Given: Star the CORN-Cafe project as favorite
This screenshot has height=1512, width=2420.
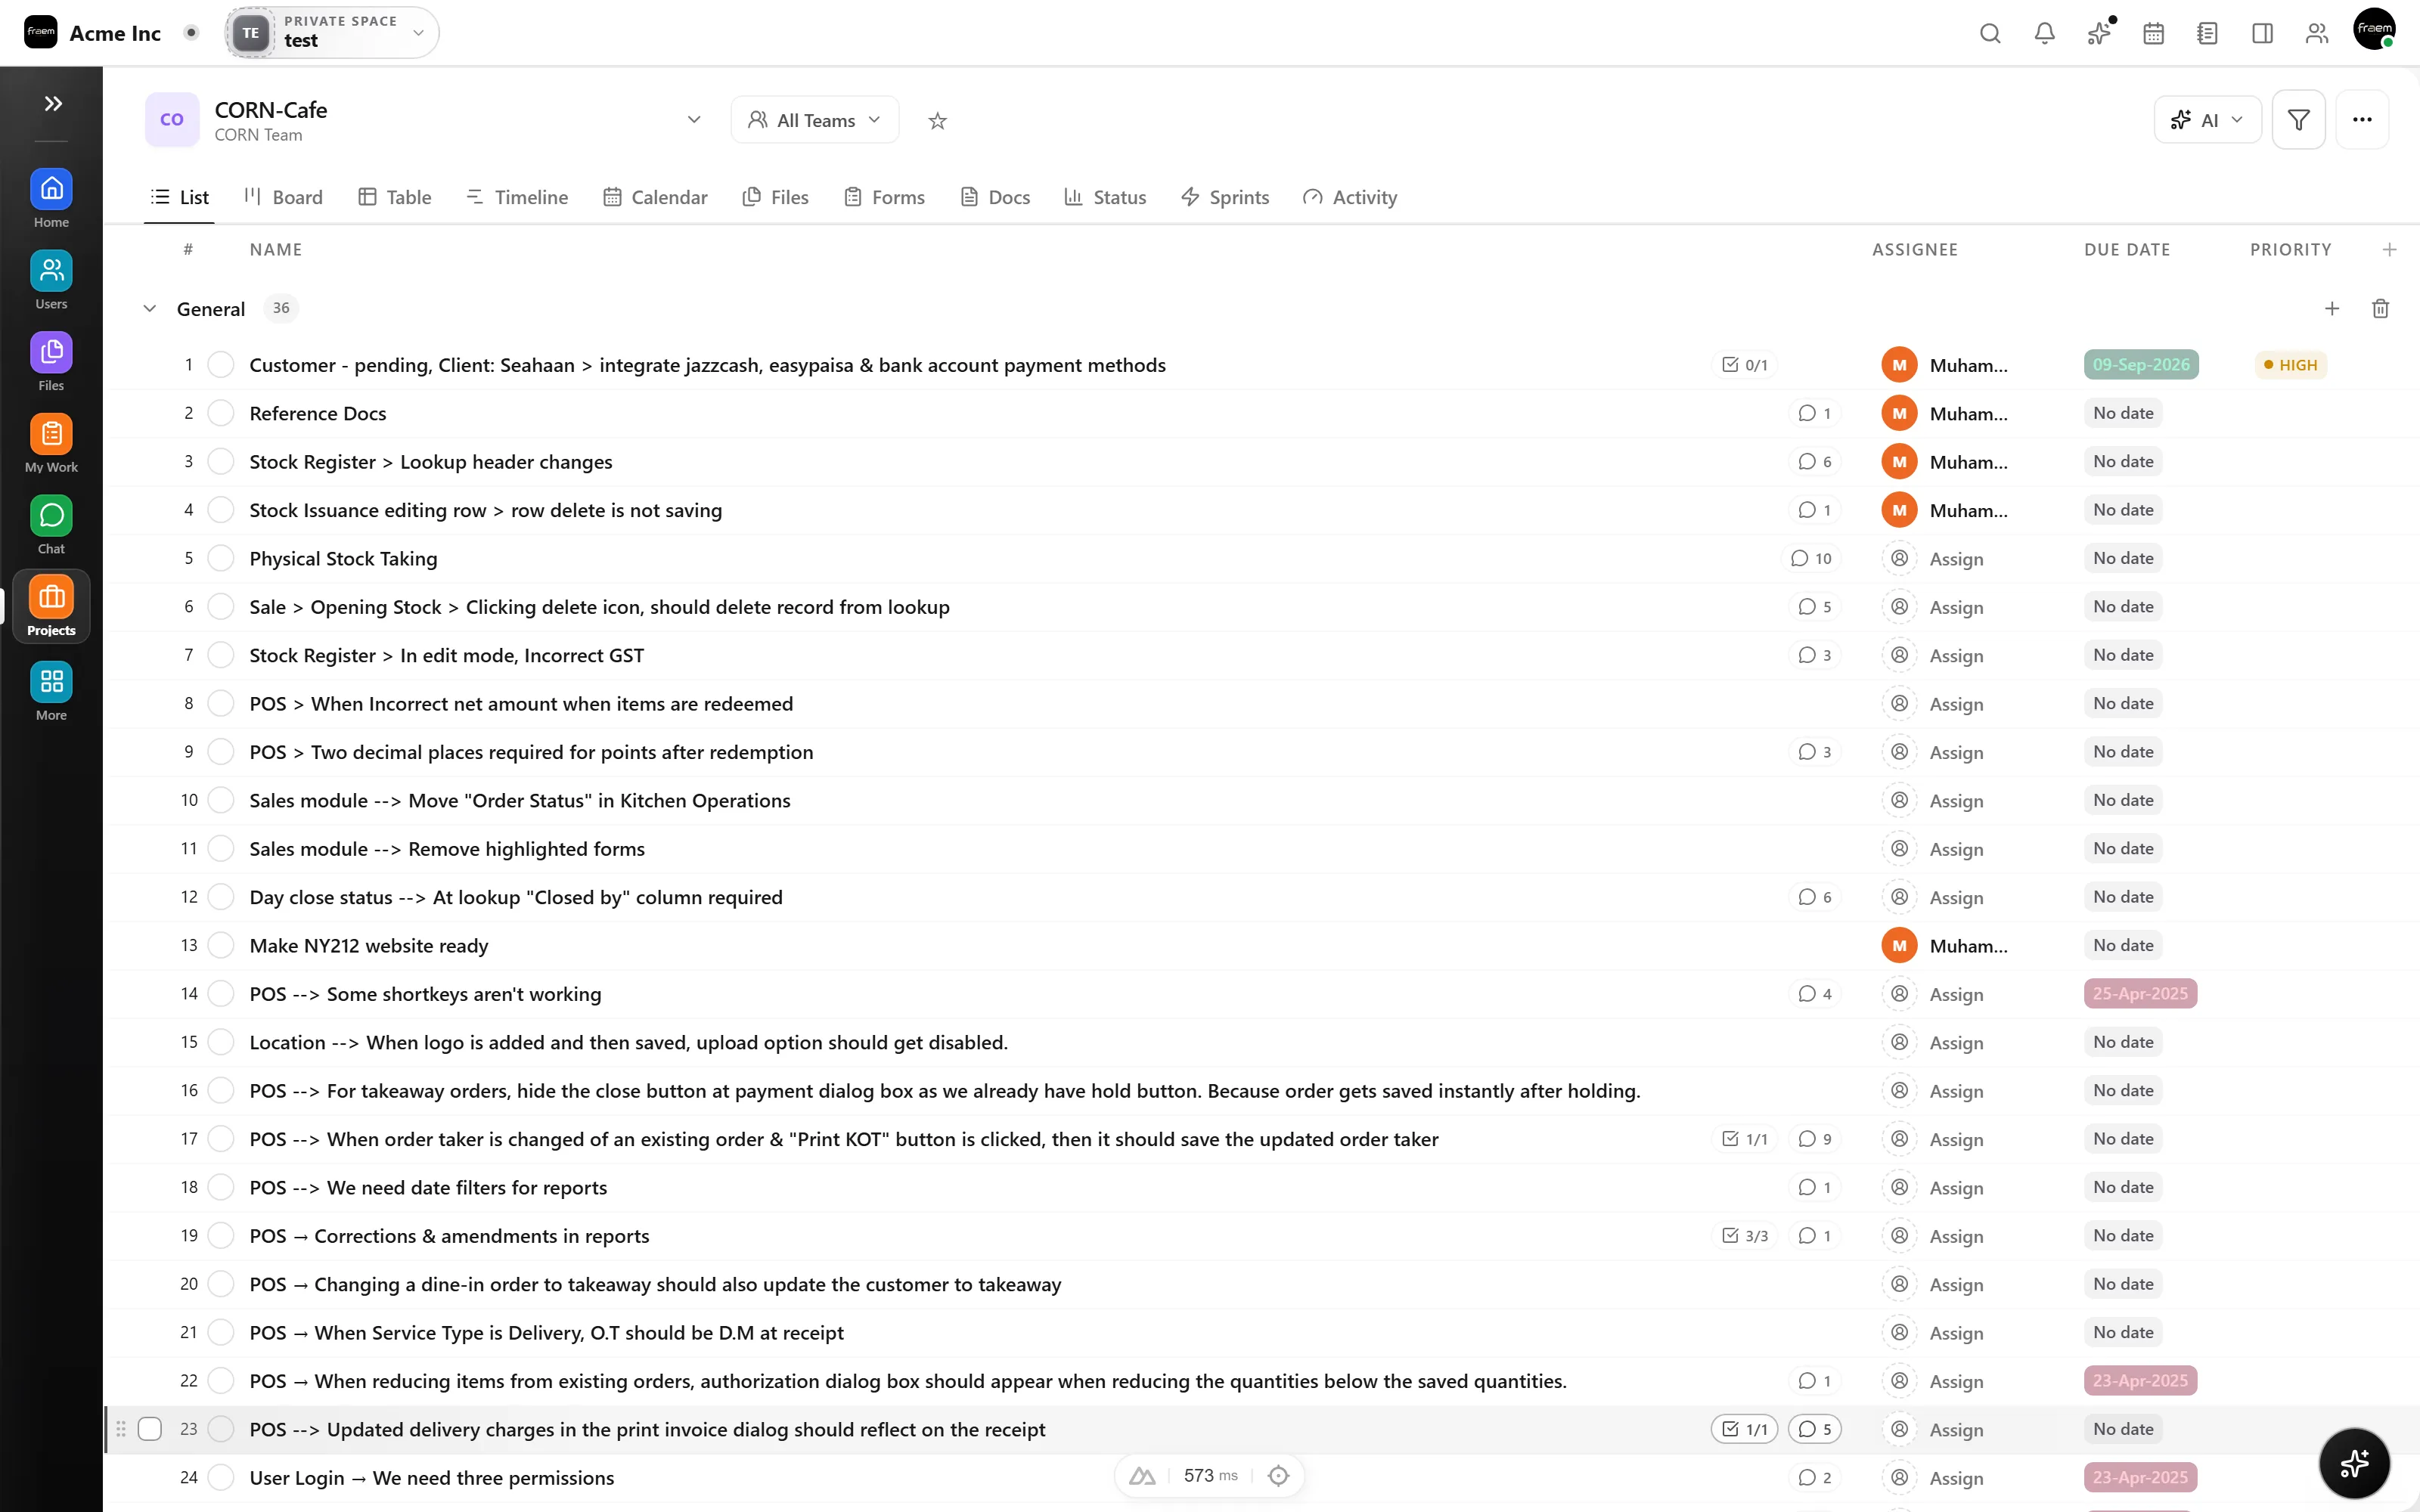Looking at the screenshot, I should pyautogui.click(x=937, y=121).
